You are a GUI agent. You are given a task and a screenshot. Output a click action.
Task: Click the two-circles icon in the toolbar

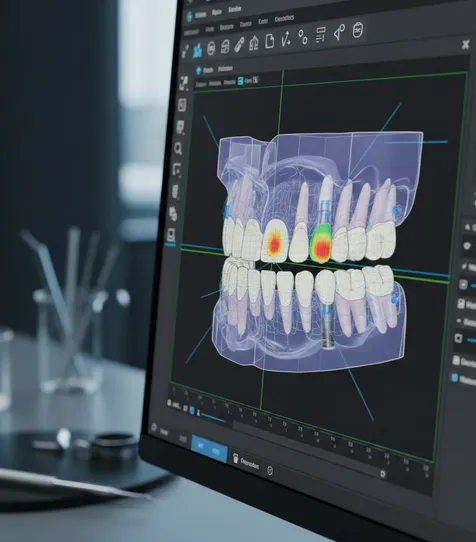303,37
